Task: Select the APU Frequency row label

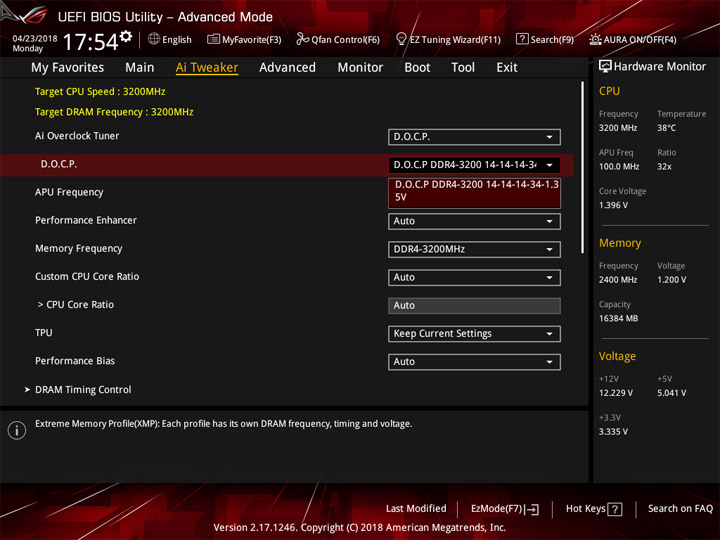Action: pyautogui.click(x=69, y=192)
